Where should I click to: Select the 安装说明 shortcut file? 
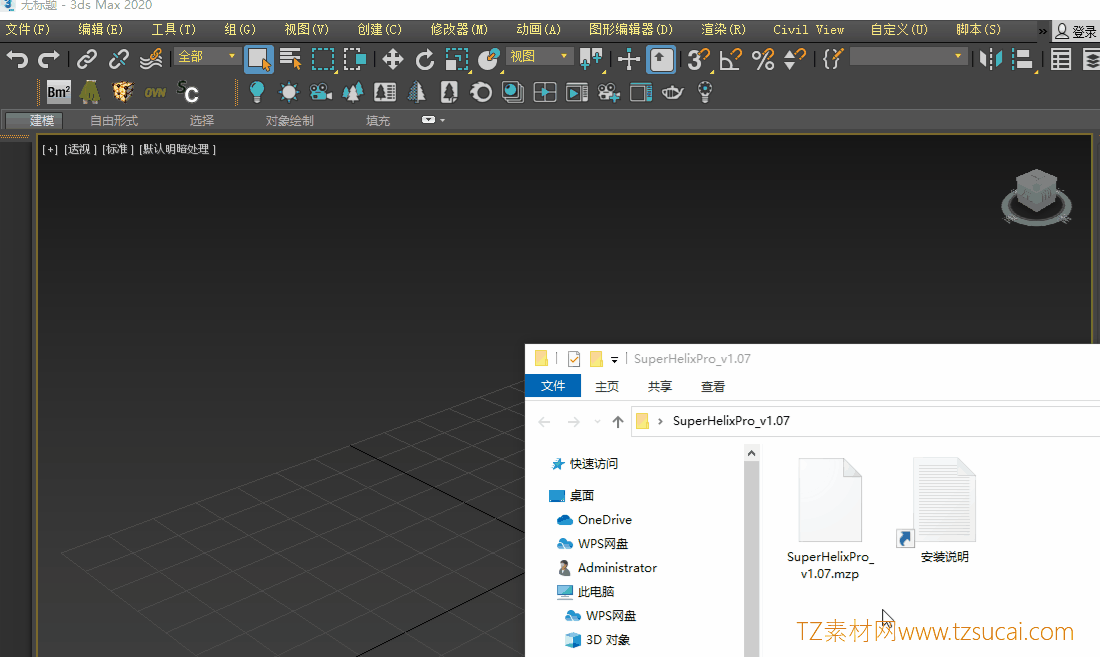(x=944, y=510)
